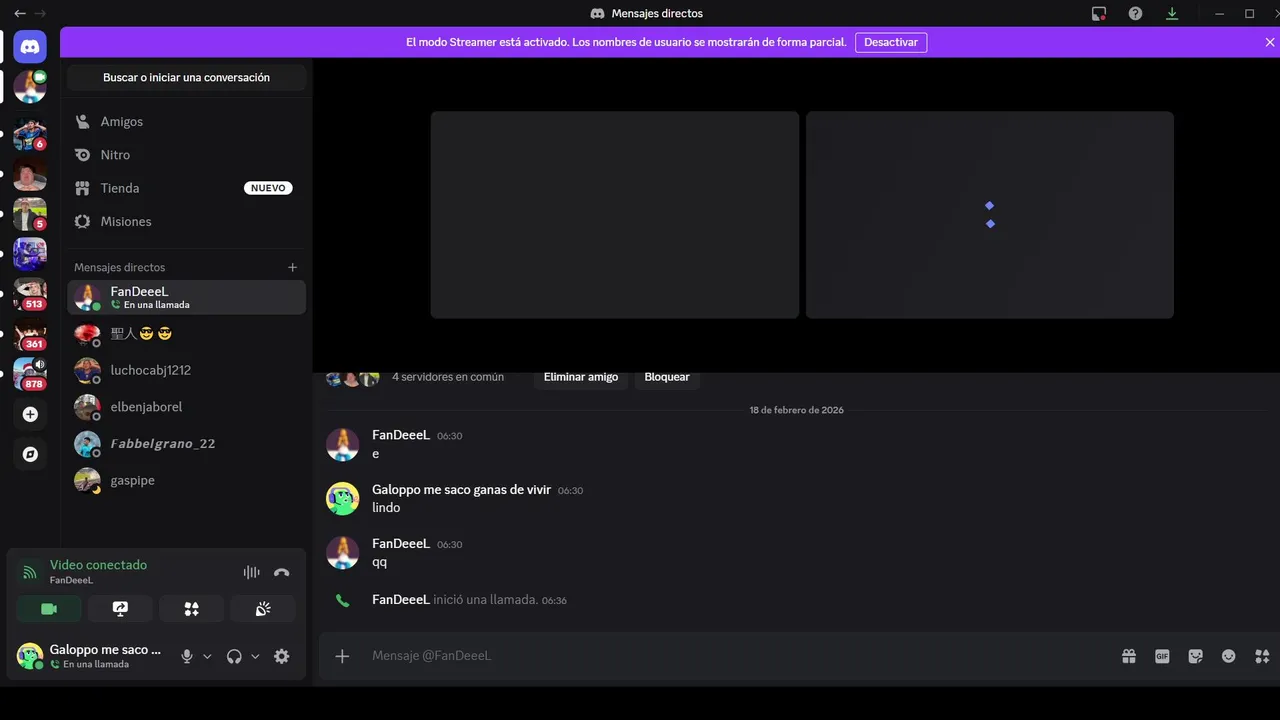
Task: Click back arrow in title bar
Action: click(x=20, y=14)
